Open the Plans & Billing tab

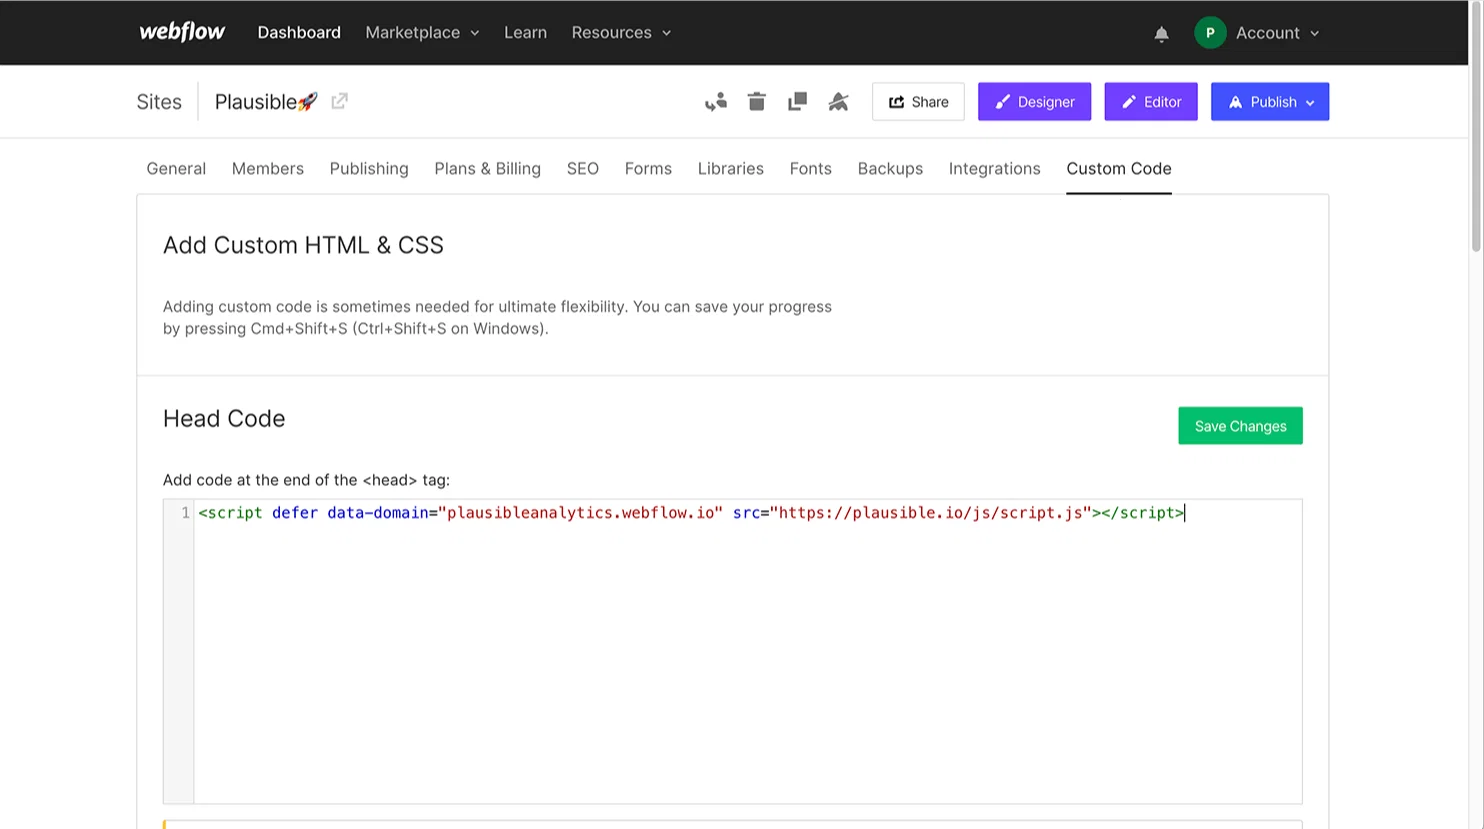coord(487,168)
